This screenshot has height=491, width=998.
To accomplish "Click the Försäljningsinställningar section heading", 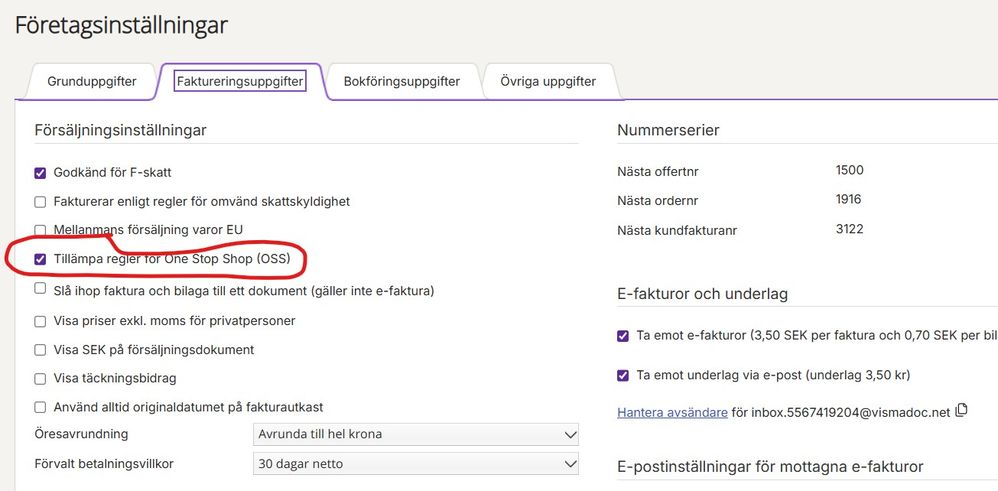I will click(x=120, y=131).
